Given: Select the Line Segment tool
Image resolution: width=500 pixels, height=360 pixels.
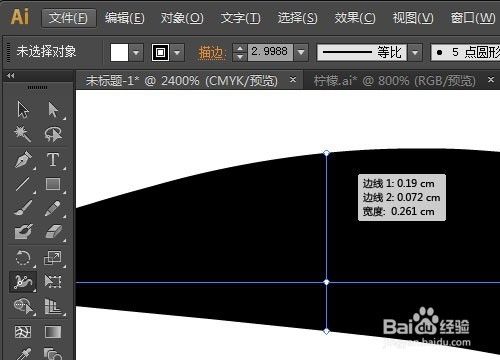Looking at the screenshot, I should coord(23,184).
